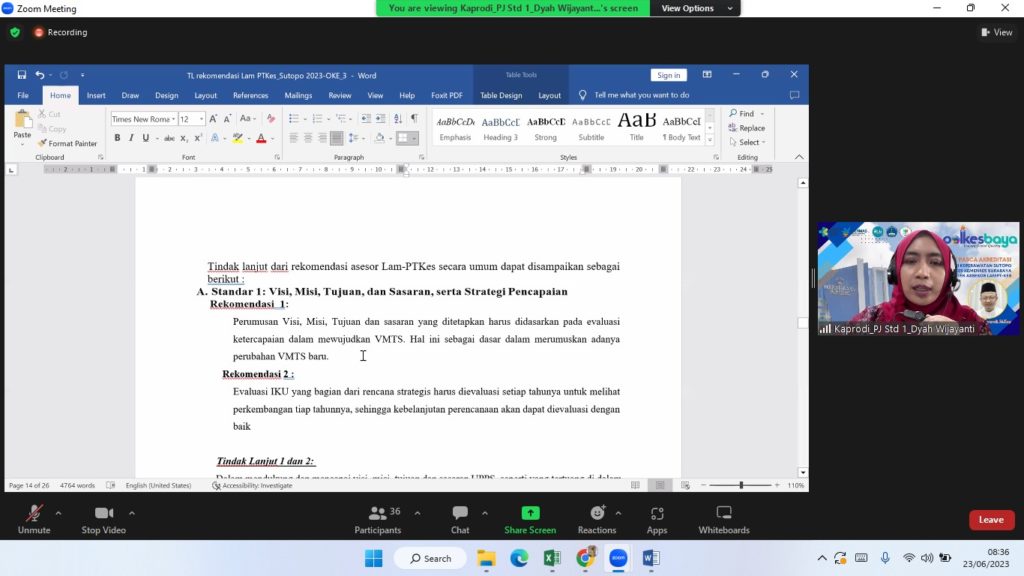Click Sign in button in Word

pyautogui.click(x=668, y=75)
